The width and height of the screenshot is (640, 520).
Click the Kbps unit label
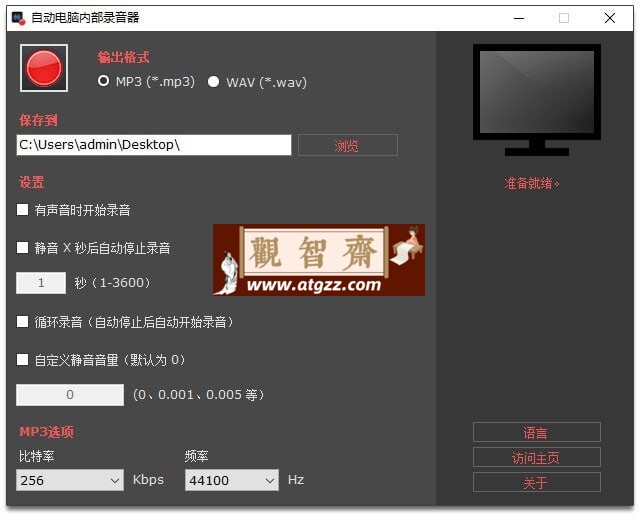click(x=148, y=480)
